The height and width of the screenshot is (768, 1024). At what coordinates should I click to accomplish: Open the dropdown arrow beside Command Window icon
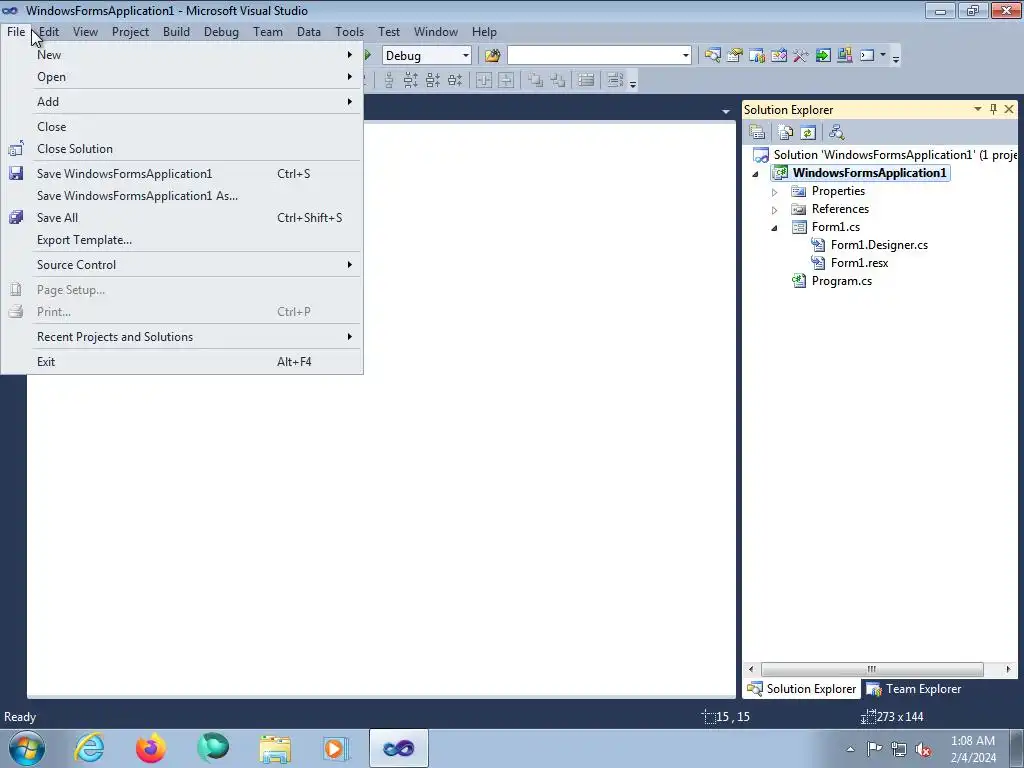[x=883, y=55]
